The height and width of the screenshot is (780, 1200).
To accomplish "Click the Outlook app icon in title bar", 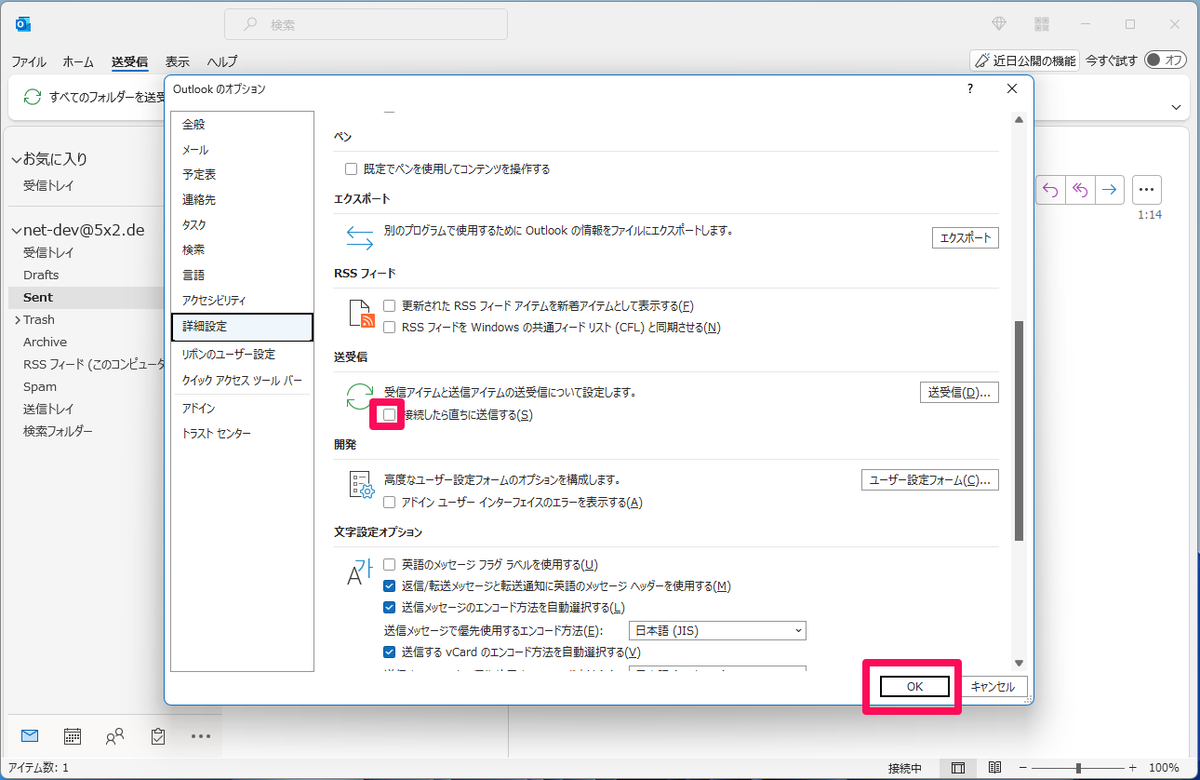I will click(23, 23).
